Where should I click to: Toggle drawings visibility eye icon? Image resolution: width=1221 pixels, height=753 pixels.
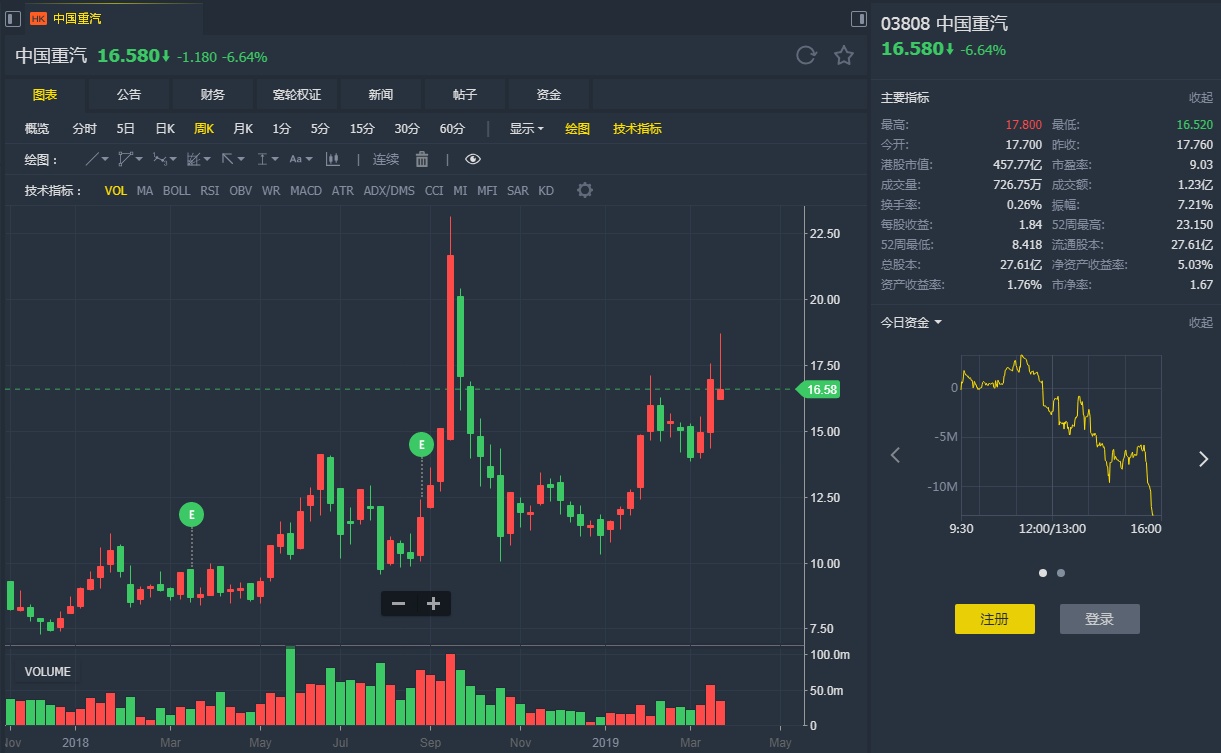click(472, 159)
